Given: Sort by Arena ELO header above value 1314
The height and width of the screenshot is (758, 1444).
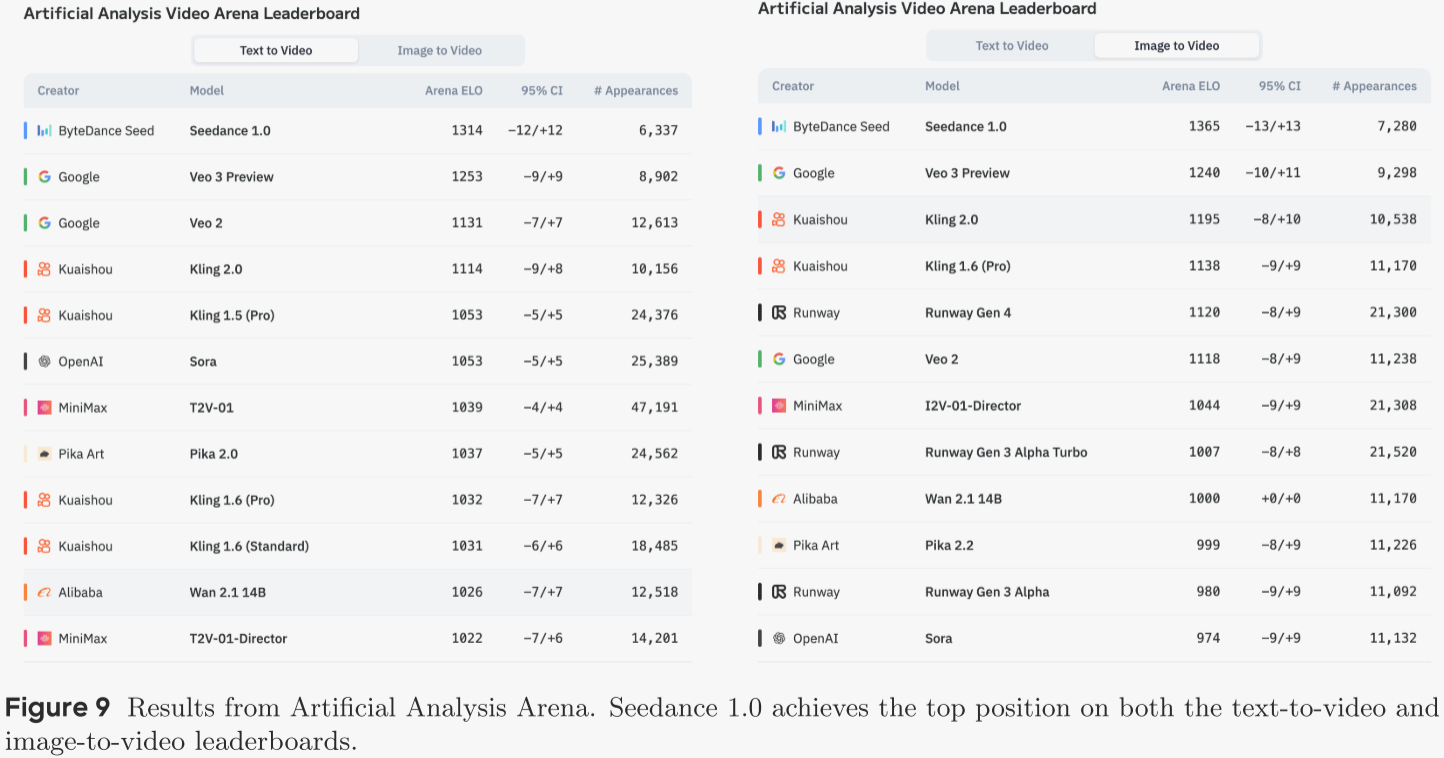Looking at the screenshot, I should (453, 90).
